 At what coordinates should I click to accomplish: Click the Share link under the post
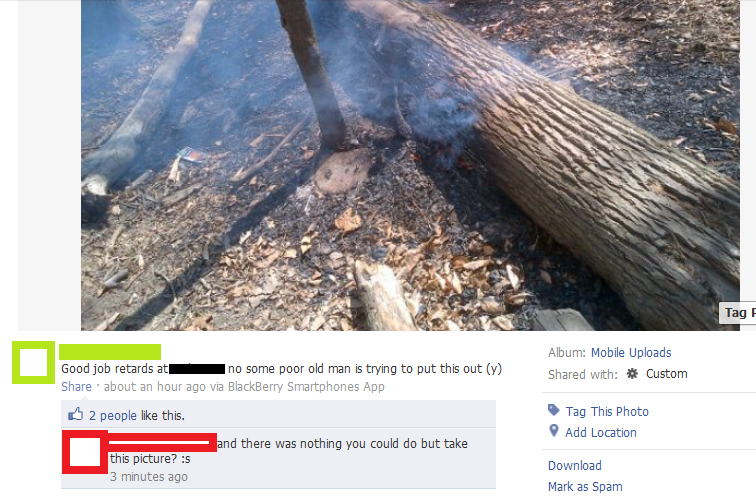point(76,387)
